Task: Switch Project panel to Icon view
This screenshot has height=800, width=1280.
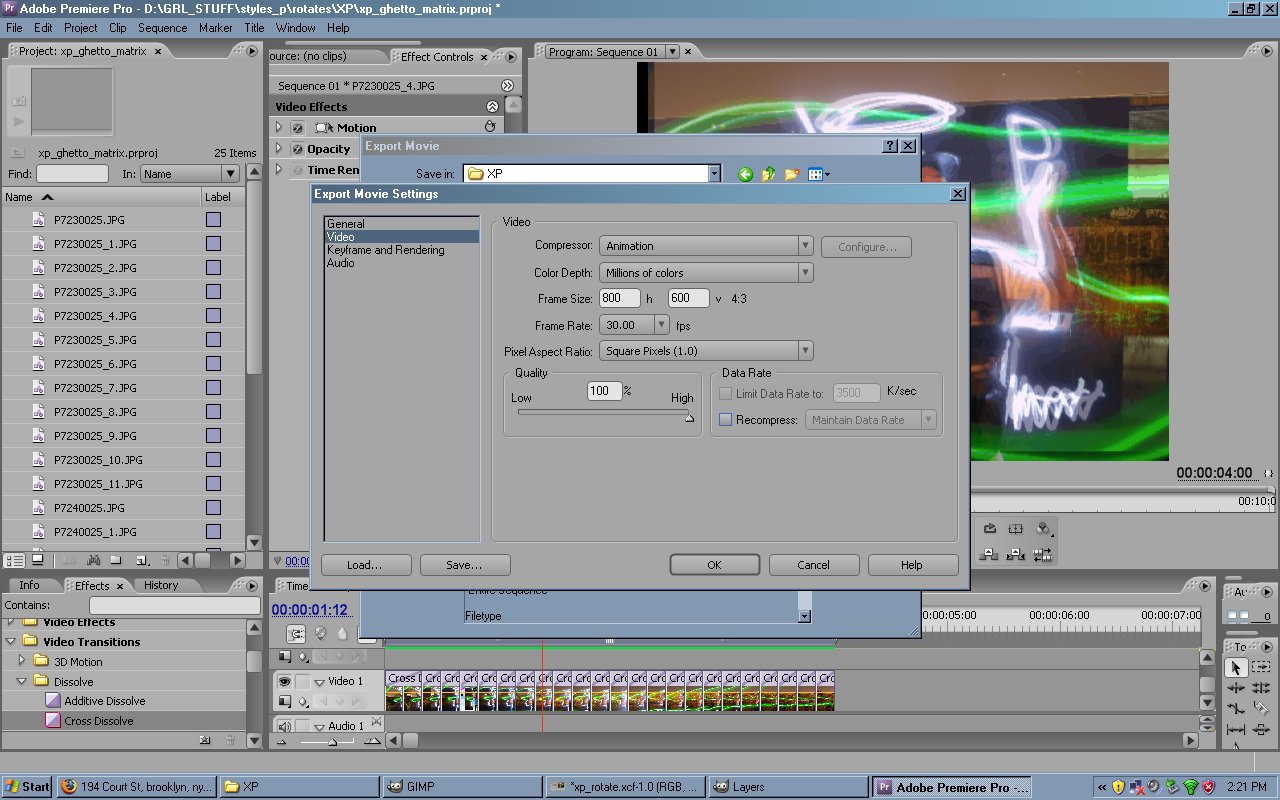Action: 38,560
